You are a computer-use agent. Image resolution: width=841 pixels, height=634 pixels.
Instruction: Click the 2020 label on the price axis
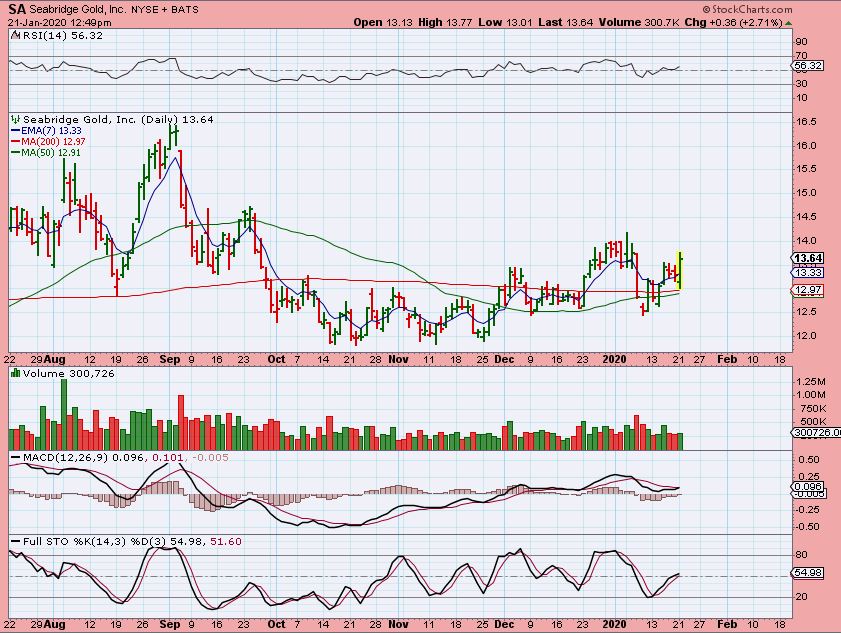point(615,359)
